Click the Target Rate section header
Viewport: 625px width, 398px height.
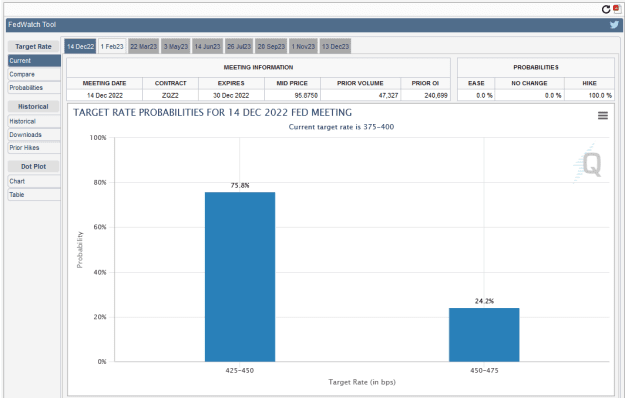pos(33,47)
